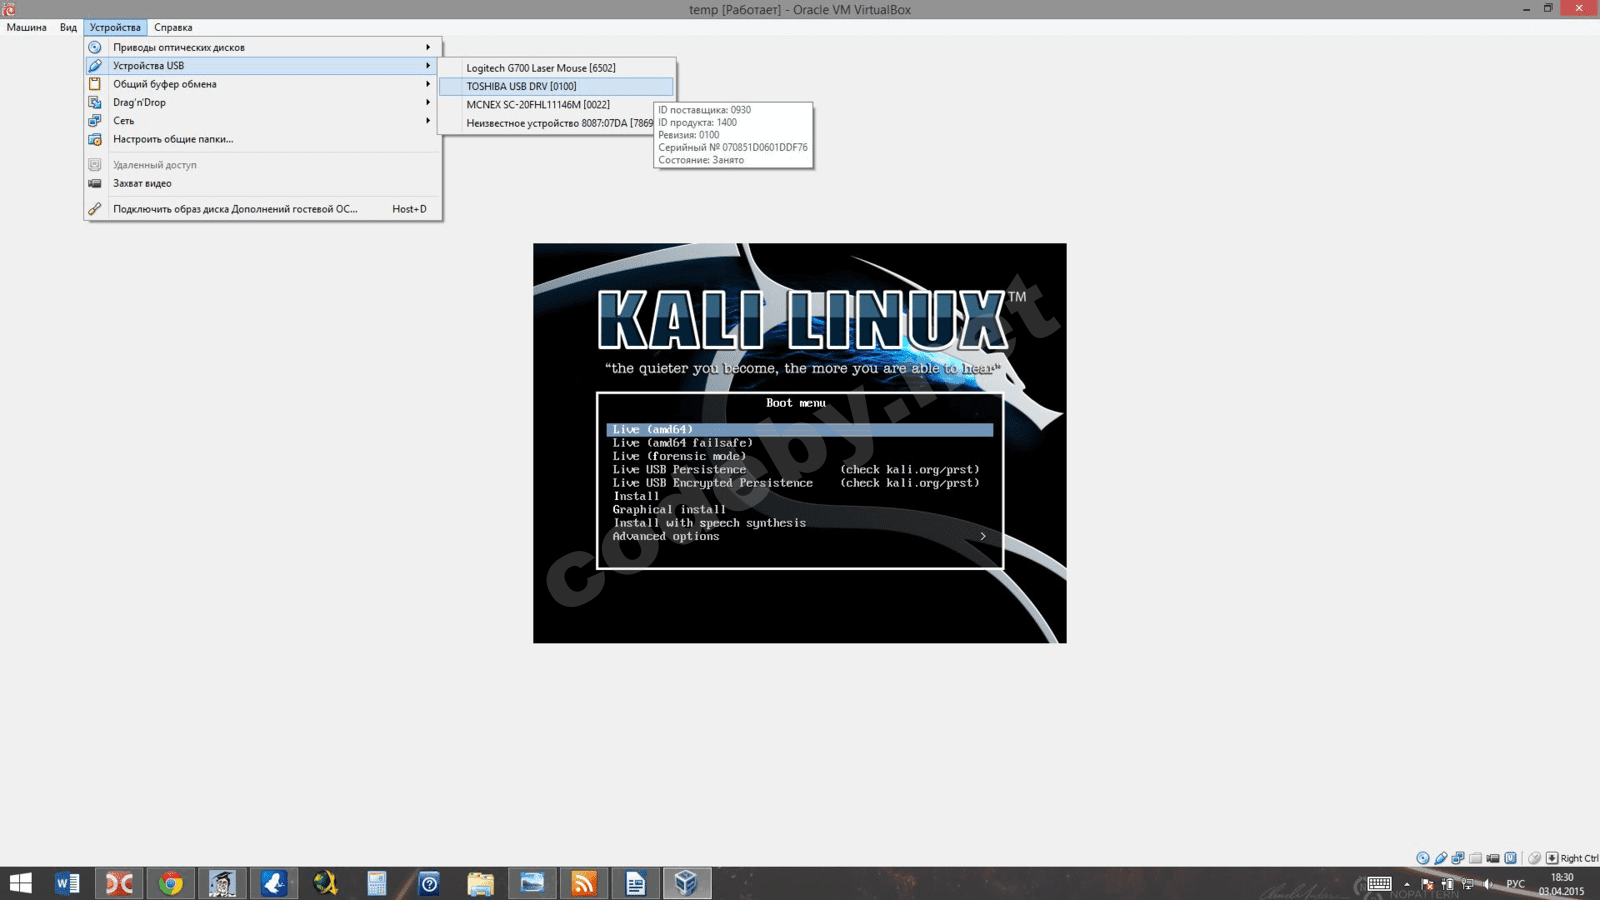
Task: Open the orange RSS reader taskbar icon
Action: [583, 883]
